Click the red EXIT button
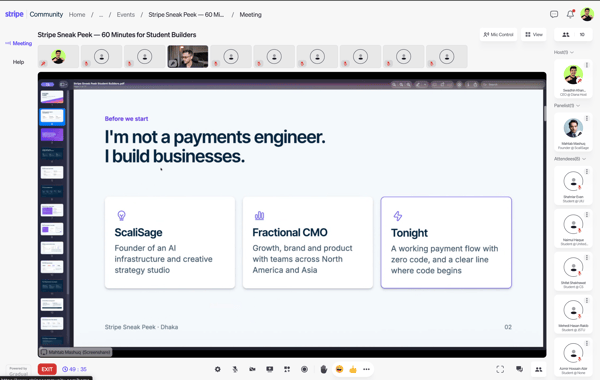 click(x=47, y=369)
